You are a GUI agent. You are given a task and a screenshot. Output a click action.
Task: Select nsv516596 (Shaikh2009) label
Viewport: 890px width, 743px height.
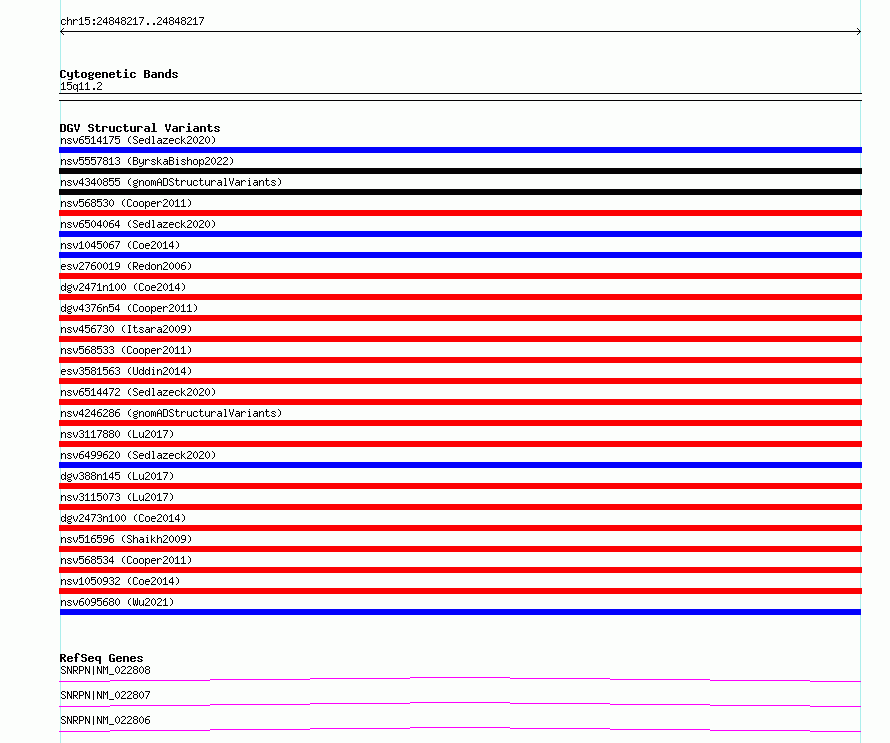pos(126,539)
